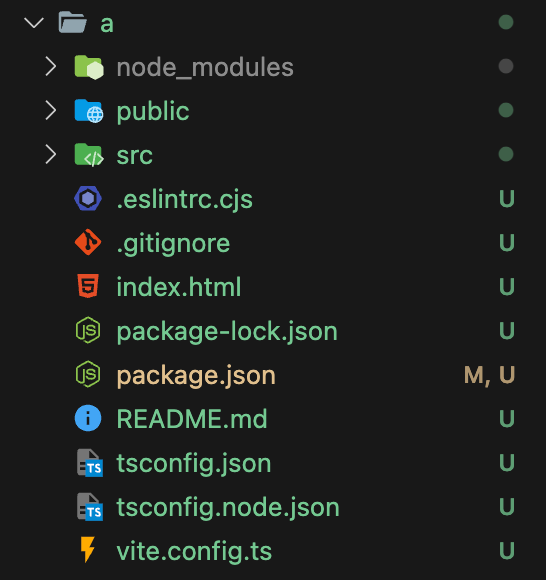This screenshot has width=546, height=580.
Task: Click the info icon beside README.md
Action: [x=88, y=418]
